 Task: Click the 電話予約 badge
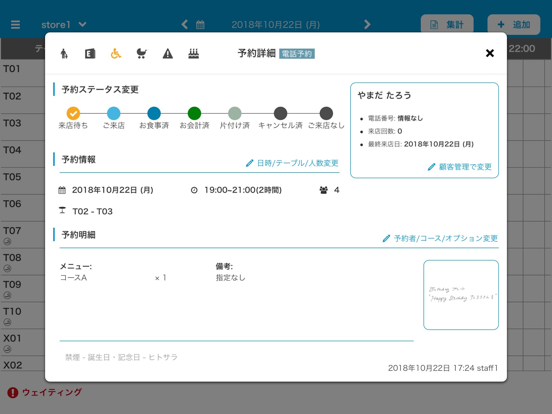pyautogui.click(x=297, y=54)
